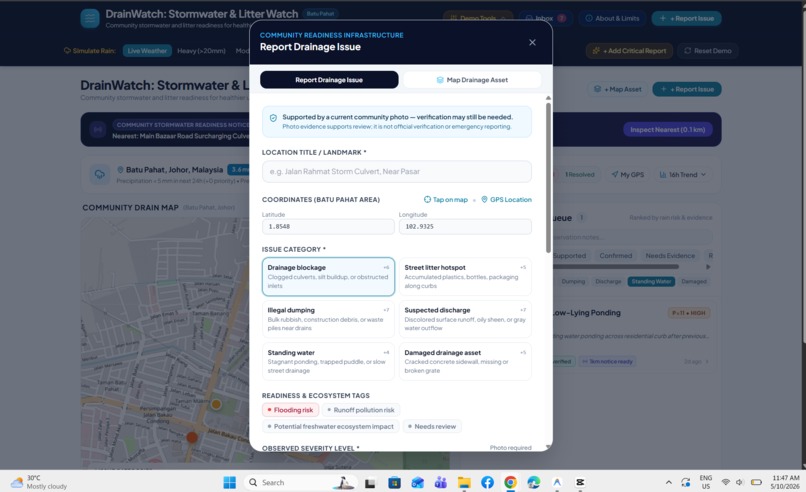Click the Latitude field showing 1.8548
This screenshot has height=492, width=806.
coord(328,226)
